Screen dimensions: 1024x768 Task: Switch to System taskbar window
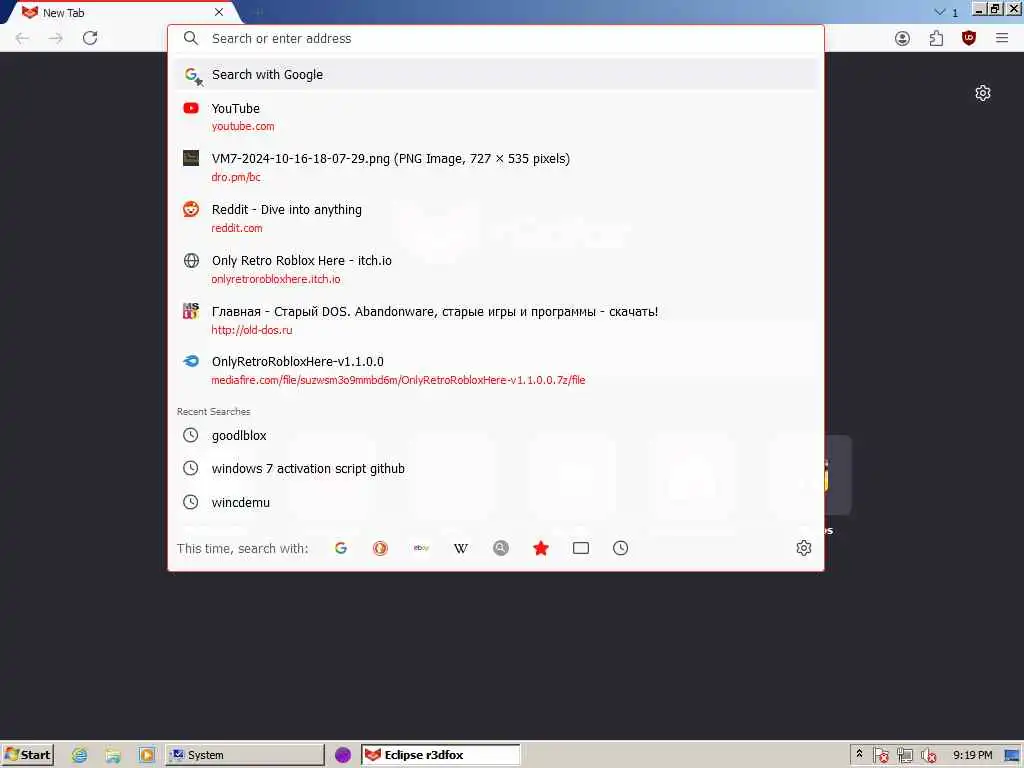pyautogui.click(x=245, y=755)
